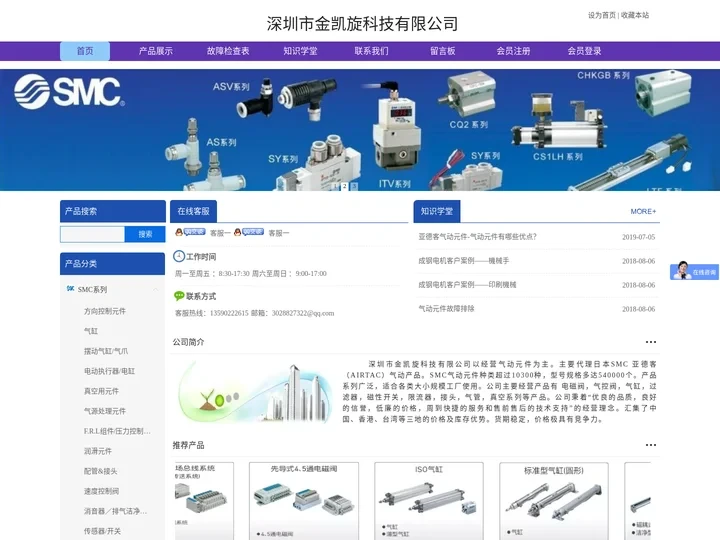Open the 摆动气缸/气爪 category
This screenshot has height=540, width=720.
(x=106, y=351)
